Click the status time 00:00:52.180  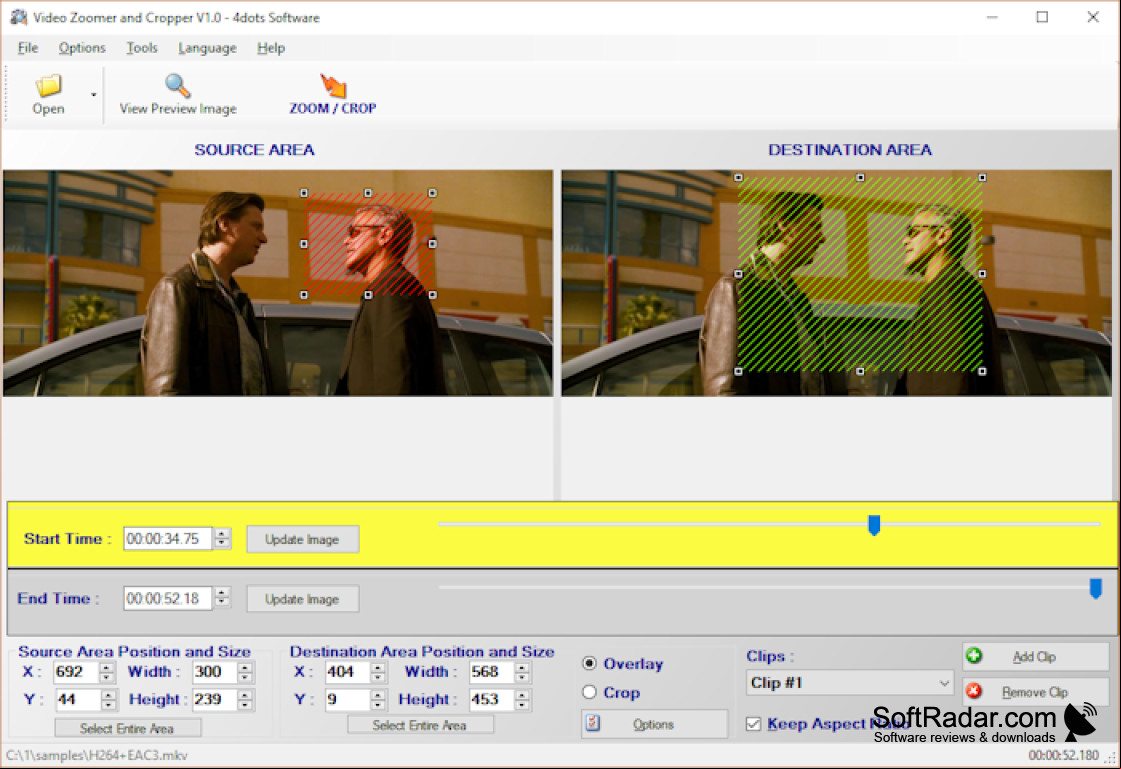tap(1064, 755)
